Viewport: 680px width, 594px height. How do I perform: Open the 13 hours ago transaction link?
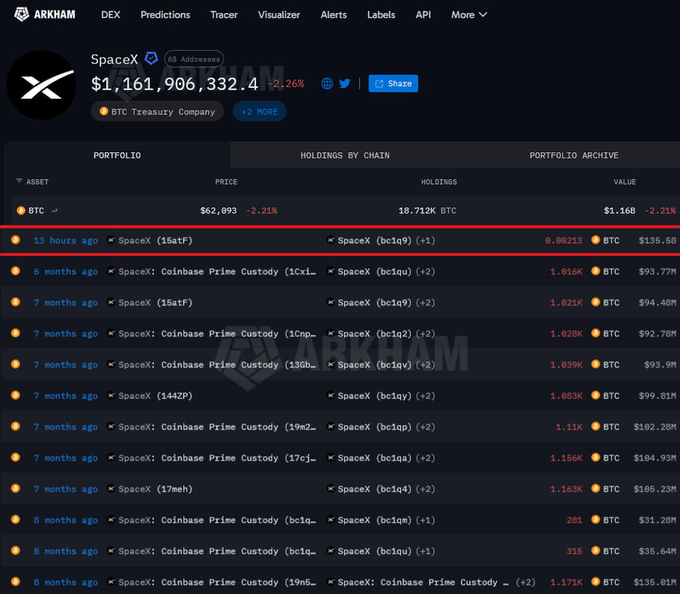point(65,240)
